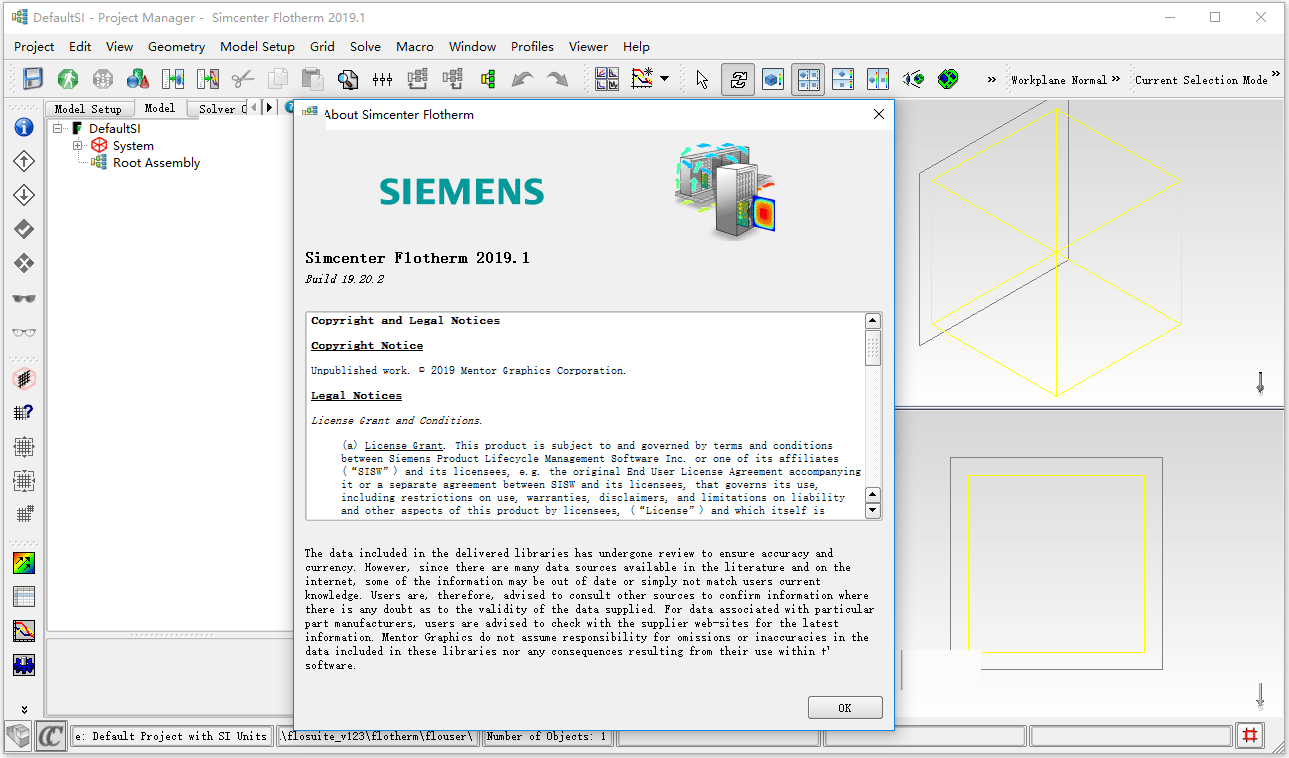This screenshot has width=1289, height=758.
Task: Click OK in the About dialog
Action: point(844,708)
